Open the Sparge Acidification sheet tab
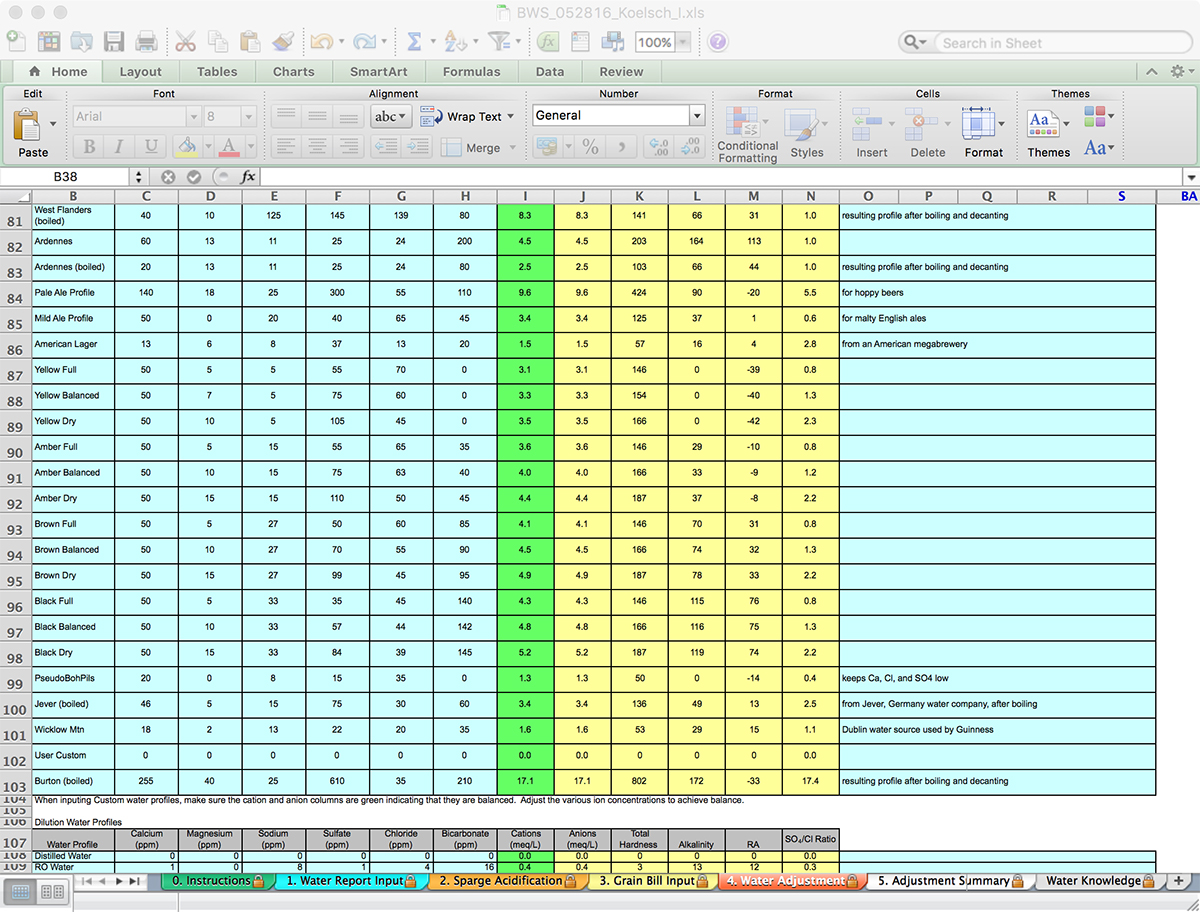1200x912 pixels. (x=500, y=881)
